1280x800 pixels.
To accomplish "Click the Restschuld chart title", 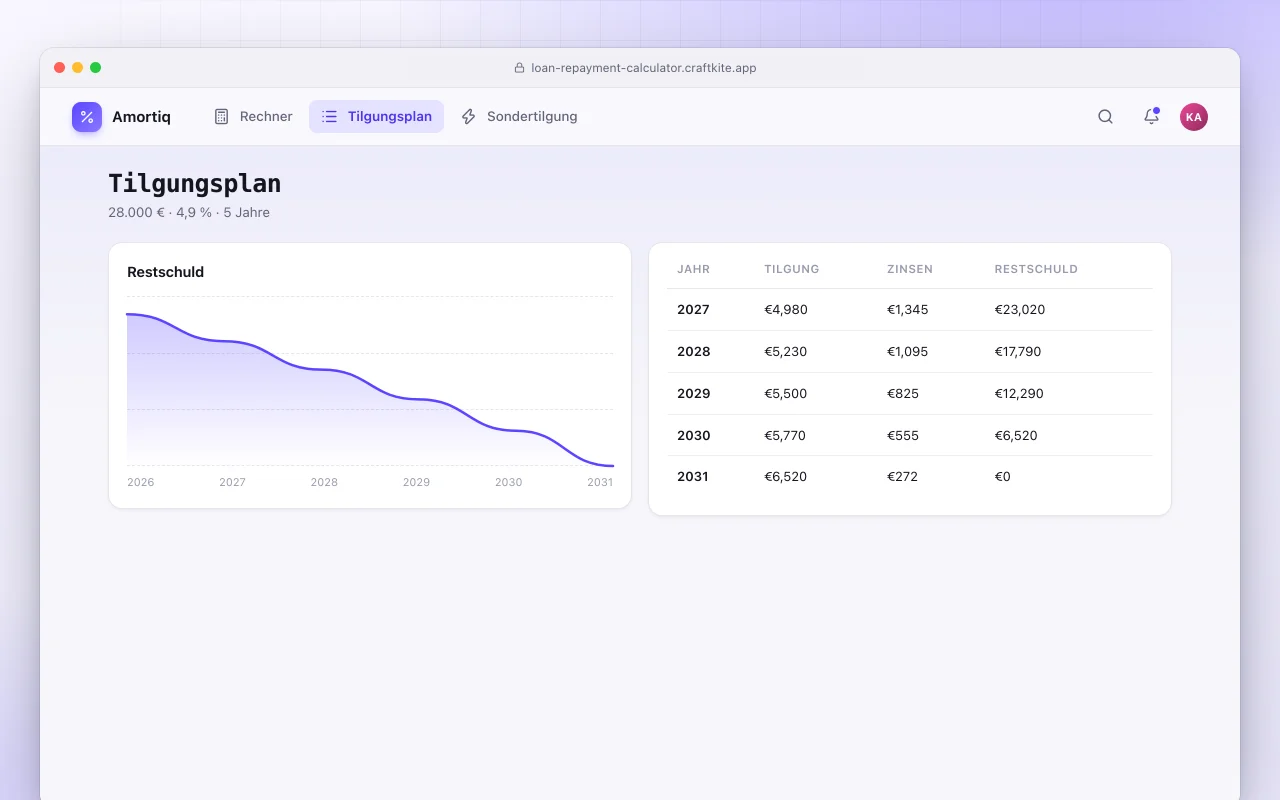I will coord(166,272).
